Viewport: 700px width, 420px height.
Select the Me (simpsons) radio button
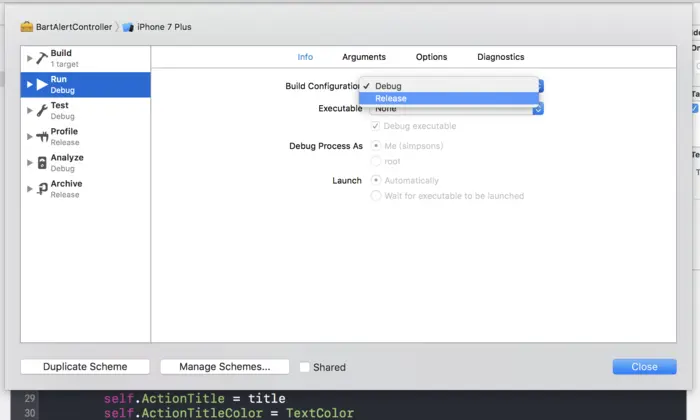pyautogui.click(x=376, y=146)
